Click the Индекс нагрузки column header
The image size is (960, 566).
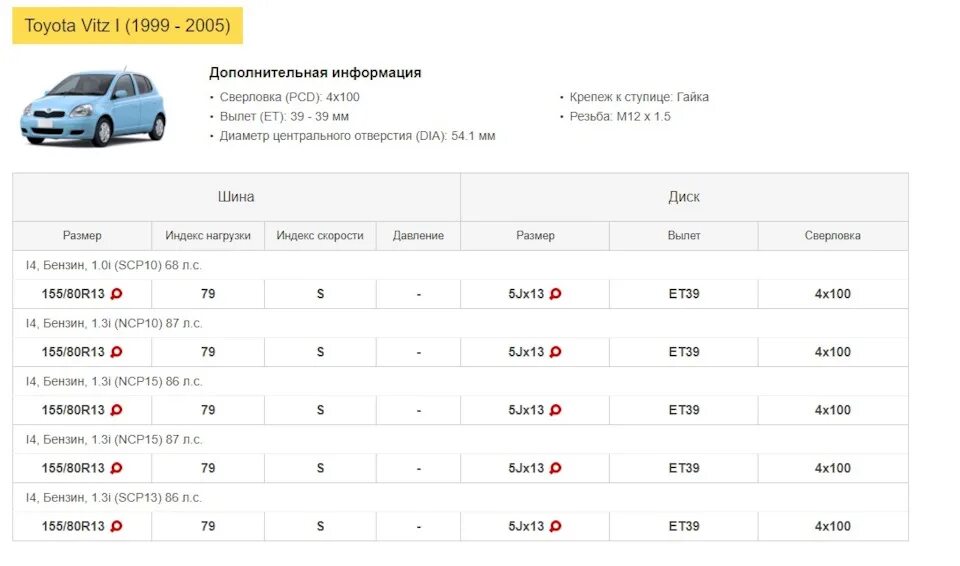point(208,236)
